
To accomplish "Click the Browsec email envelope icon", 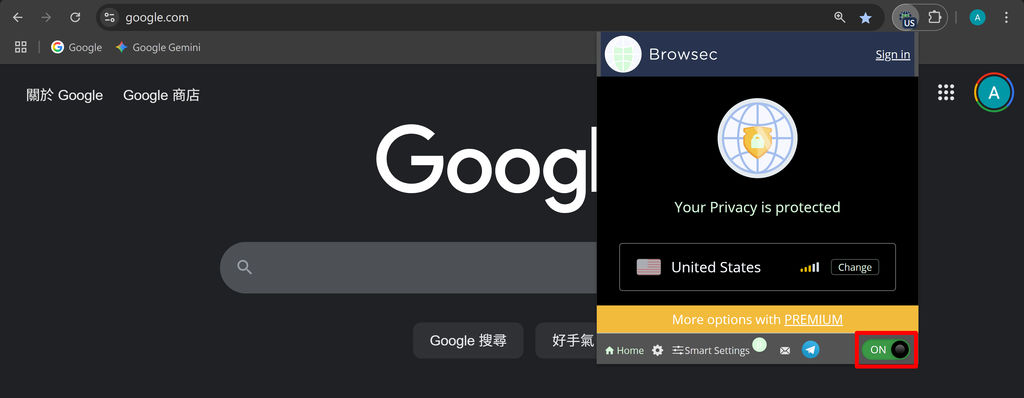I will [785, 351].
